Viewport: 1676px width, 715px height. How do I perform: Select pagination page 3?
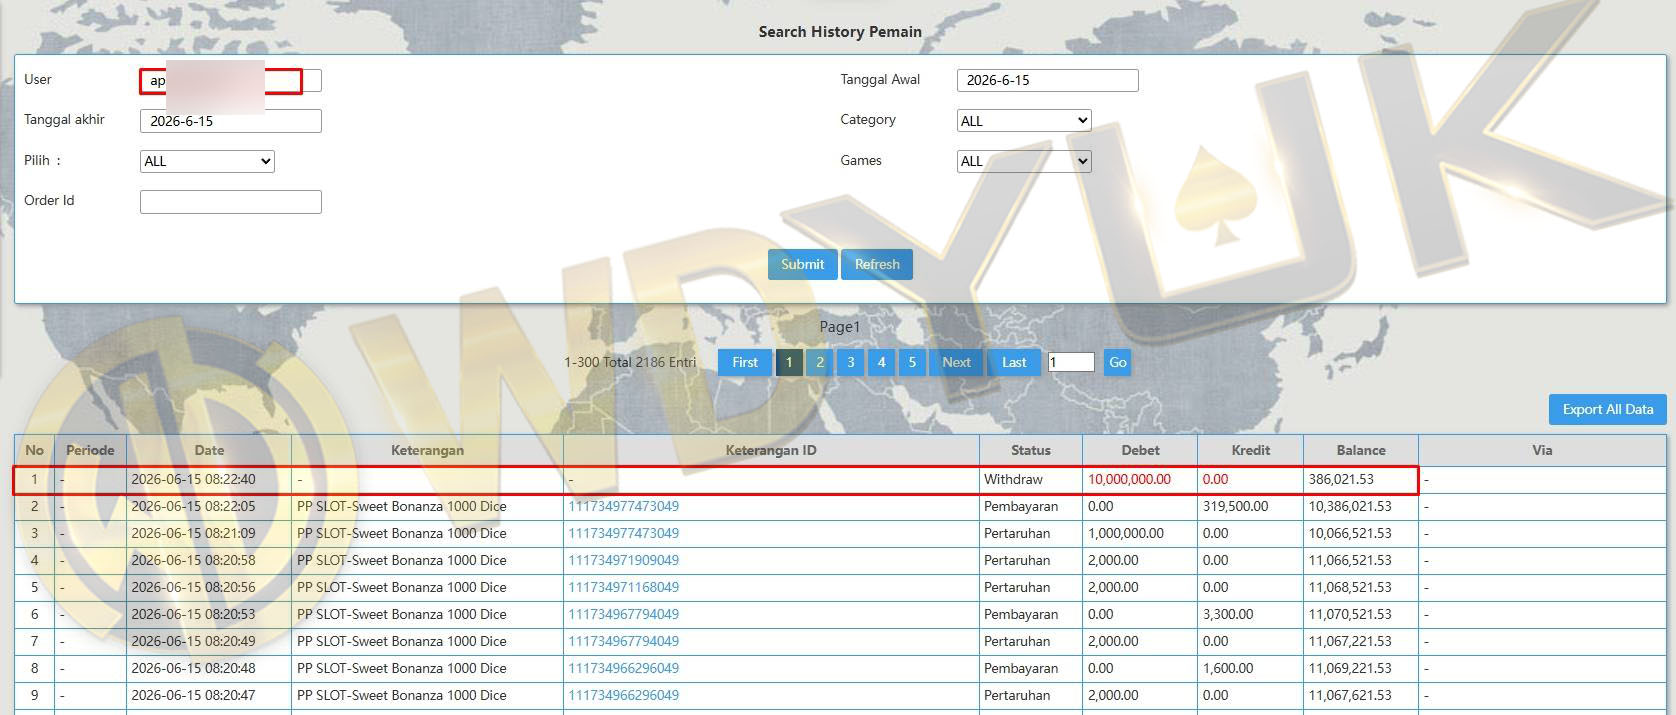coord(851,362)
